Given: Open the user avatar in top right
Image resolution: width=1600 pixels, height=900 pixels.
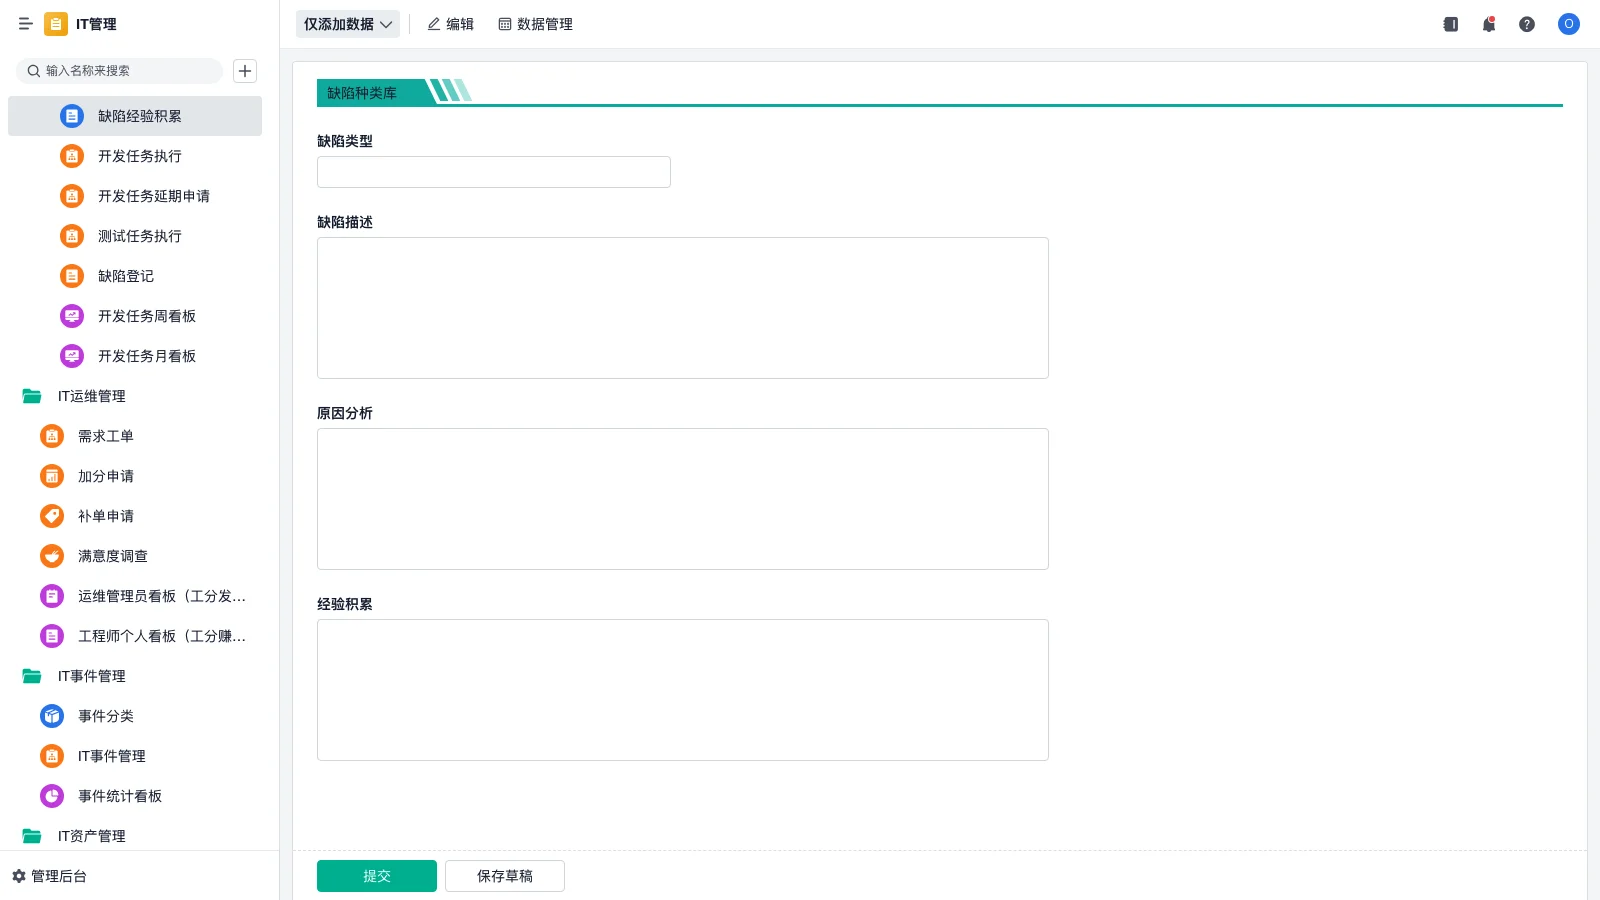Looking at the screenshot, I should pos(1568,24).
